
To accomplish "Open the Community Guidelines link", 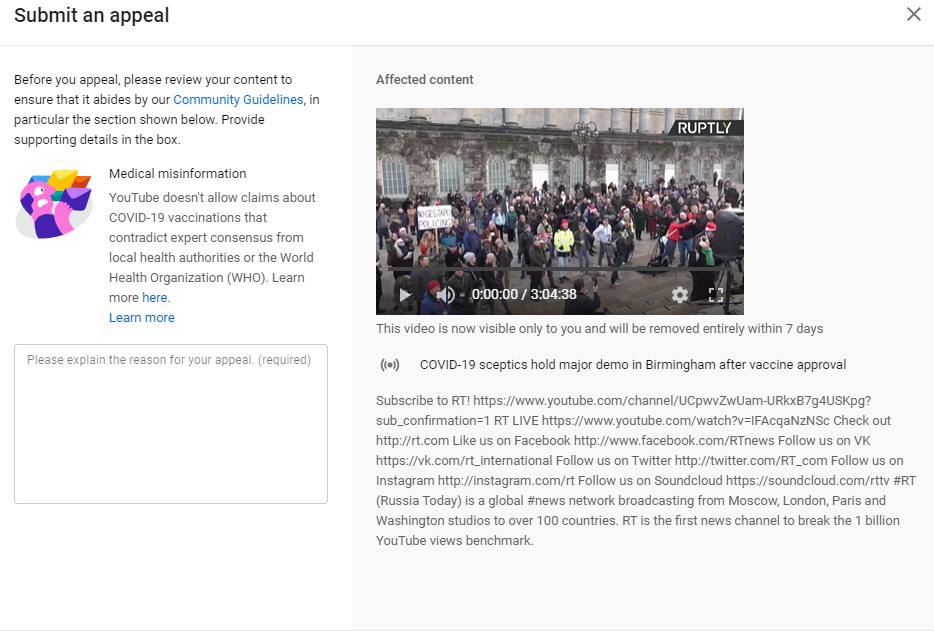I will (238, 100).
